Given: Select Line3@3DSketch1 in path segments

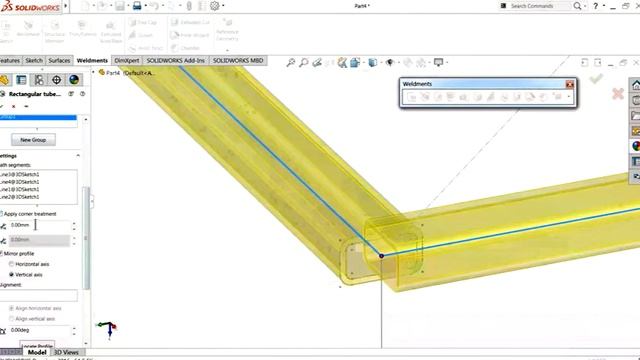Looking at the screenshot, I should [20, 174].
